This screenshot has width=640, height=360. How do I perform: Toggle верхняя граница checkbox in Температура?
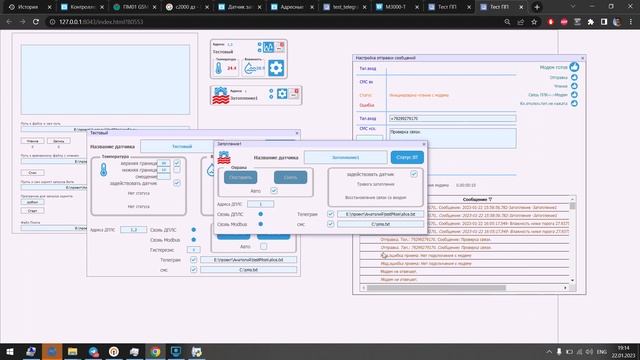pyautogui.click(x=177, y=163)
